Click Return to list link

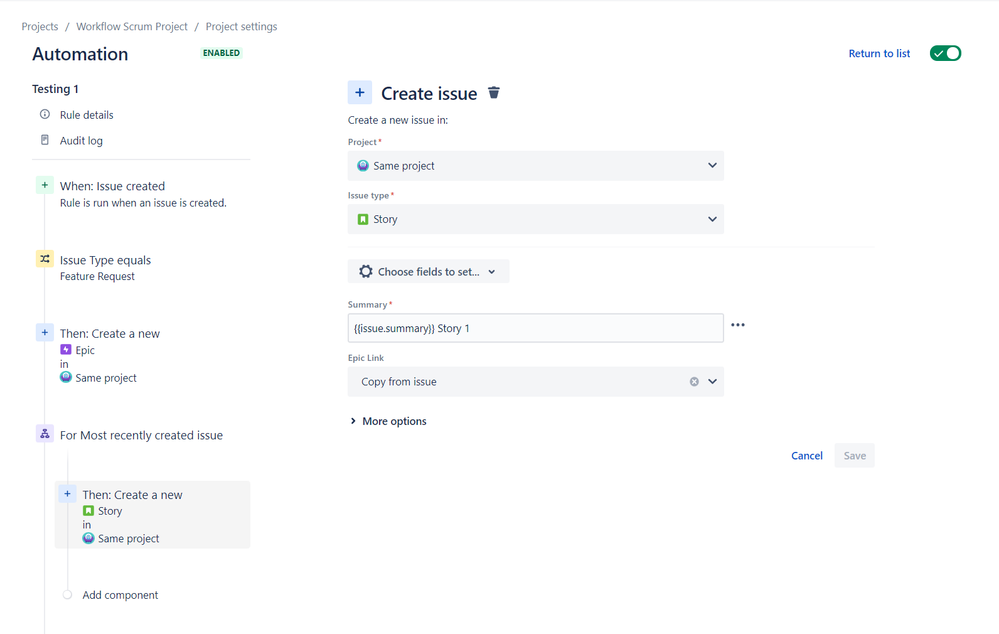pyautogui.click(x=879, y=54)
